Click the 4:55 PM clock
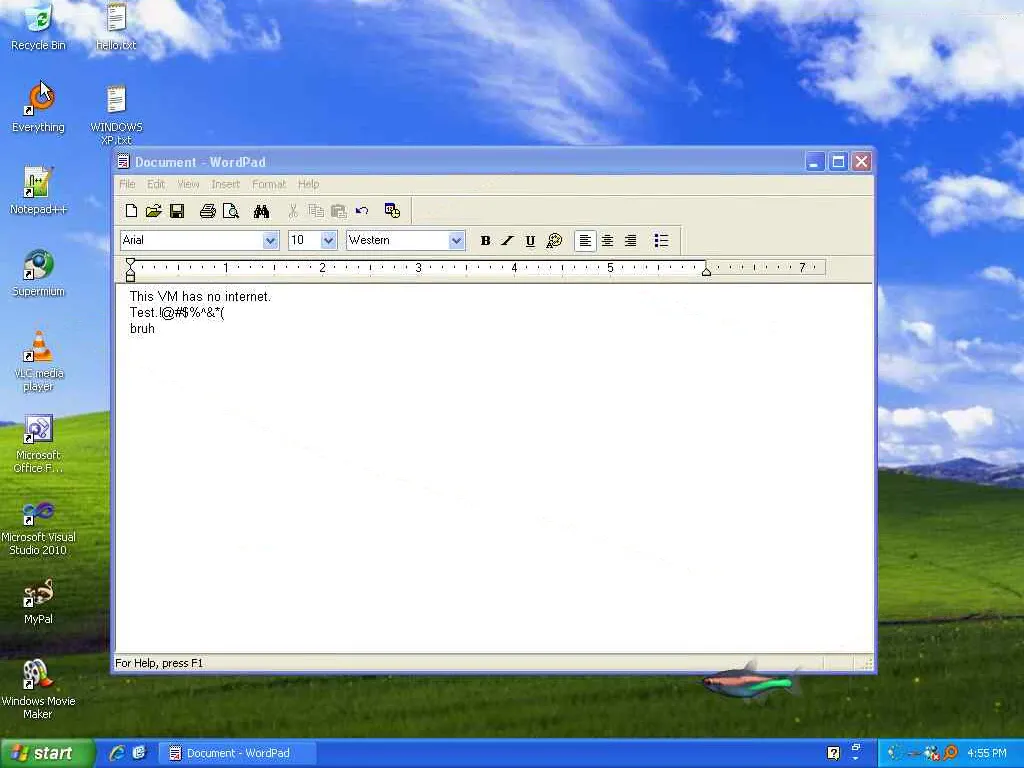The height and width of the screenshot is (768, 1024). (987, 753)
